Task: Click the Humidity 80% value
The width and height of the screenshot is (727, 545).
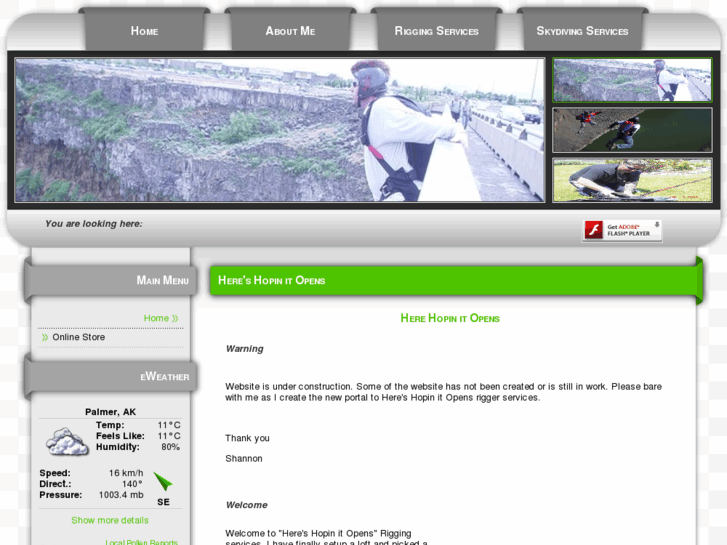Action: tap(170, 447)
